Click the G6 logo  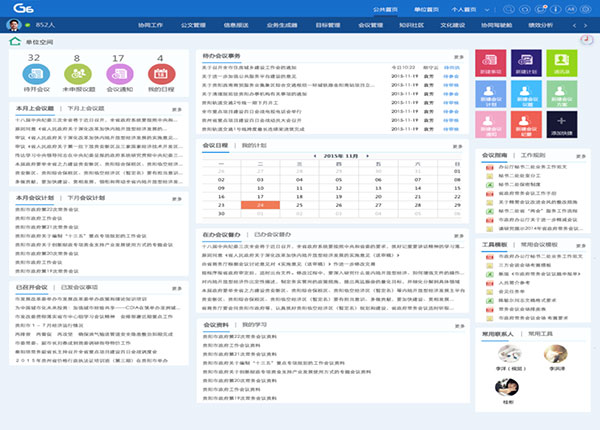pos(23,8)
